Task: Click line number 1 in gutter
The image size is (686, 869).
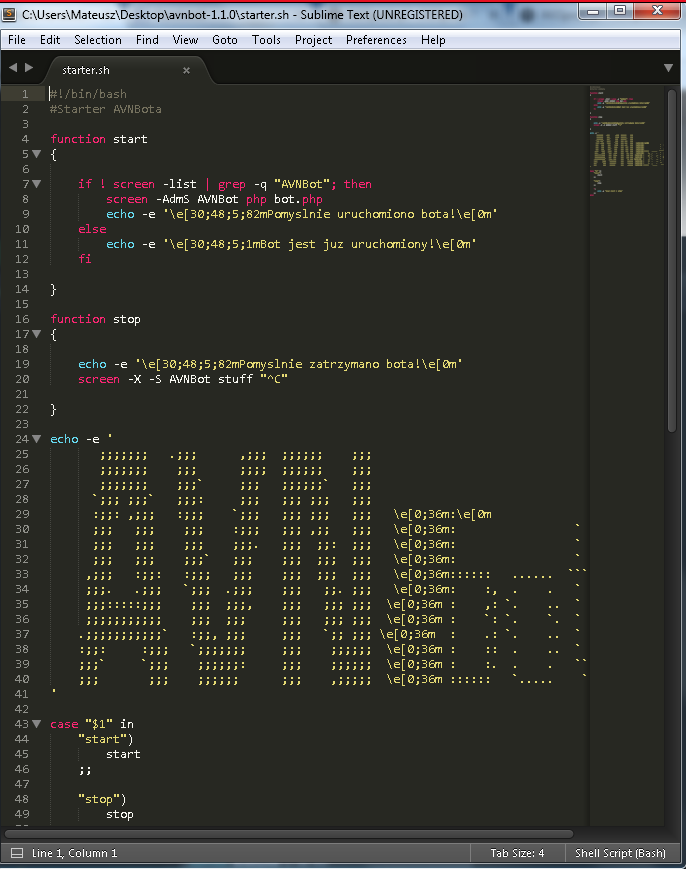Action: coord(25,94)
